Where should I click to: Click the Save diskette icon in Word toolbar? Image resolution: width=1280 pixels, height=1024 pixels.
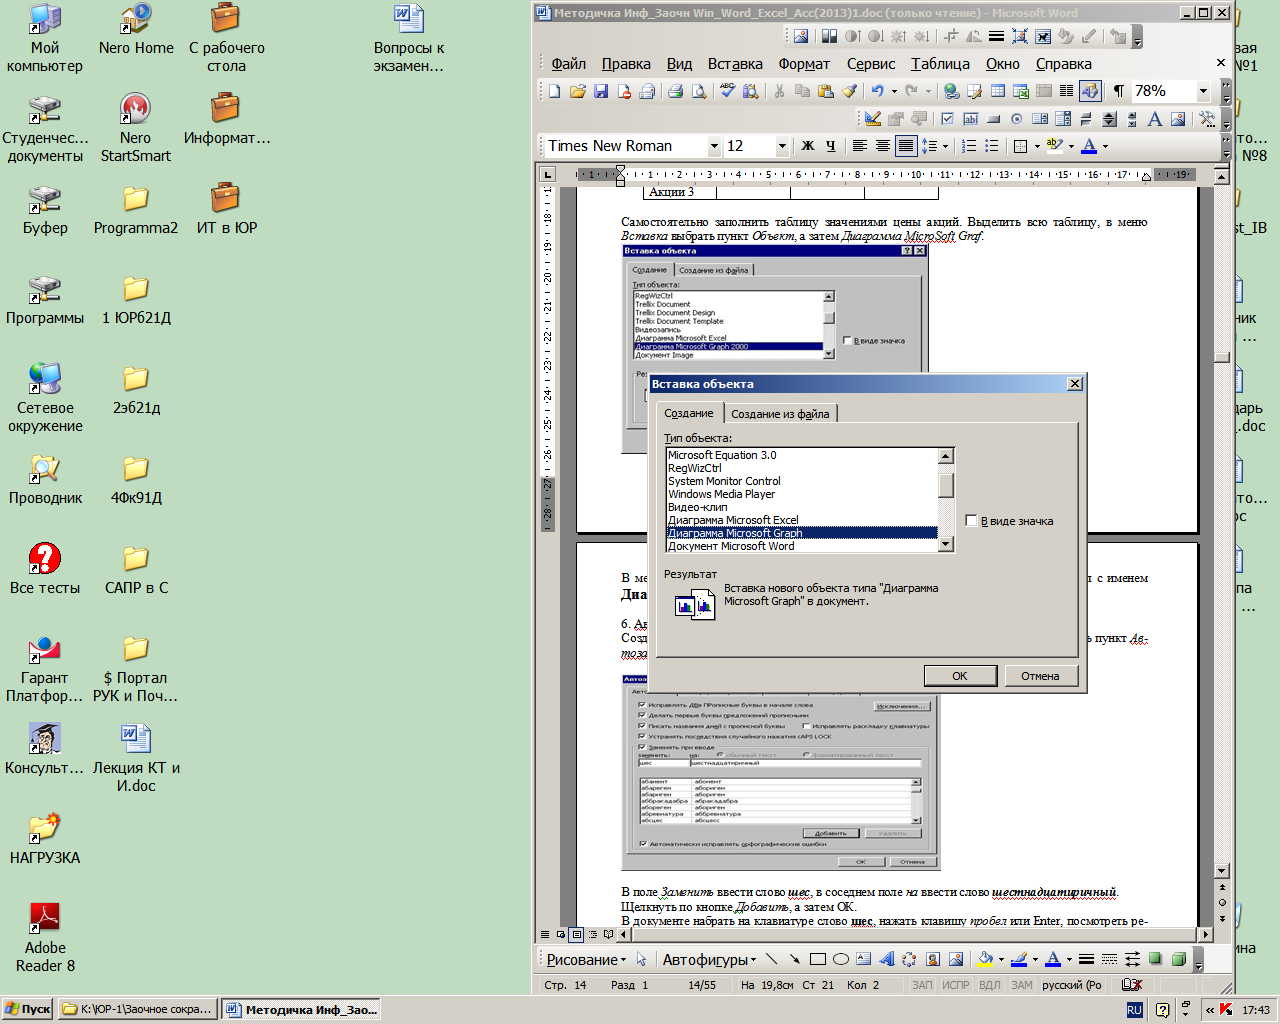(601, 91)
